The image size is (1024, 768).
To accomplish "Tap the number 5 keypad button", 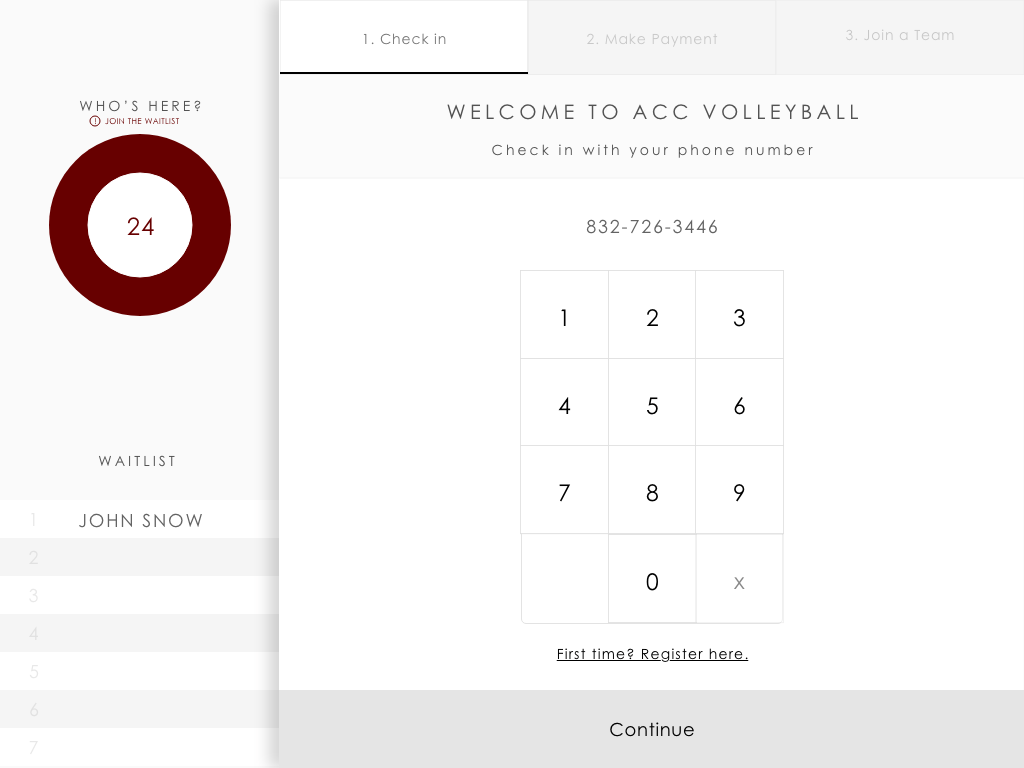I will tap(652, 402).
